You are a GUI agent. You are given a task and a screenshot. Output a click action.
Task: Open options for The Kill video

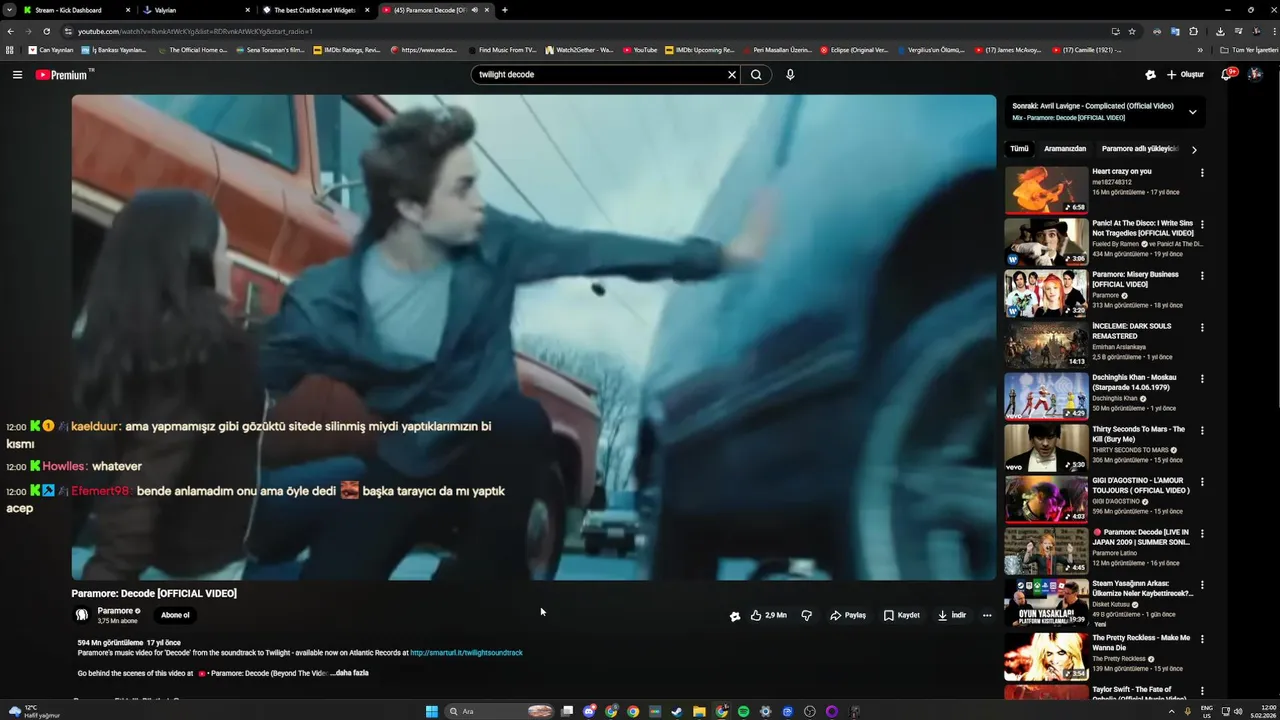[1202, 430]
